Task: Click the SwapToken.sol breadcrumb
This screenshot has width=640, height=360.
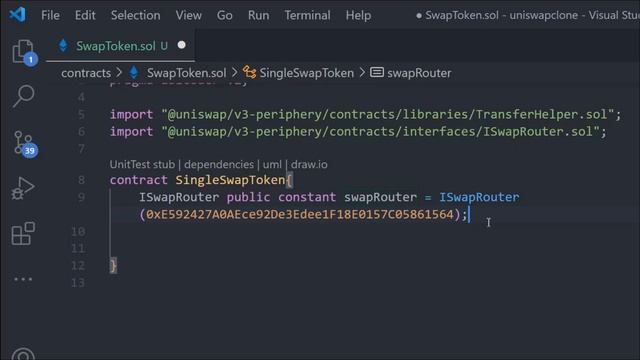Action: pos(186,73)
